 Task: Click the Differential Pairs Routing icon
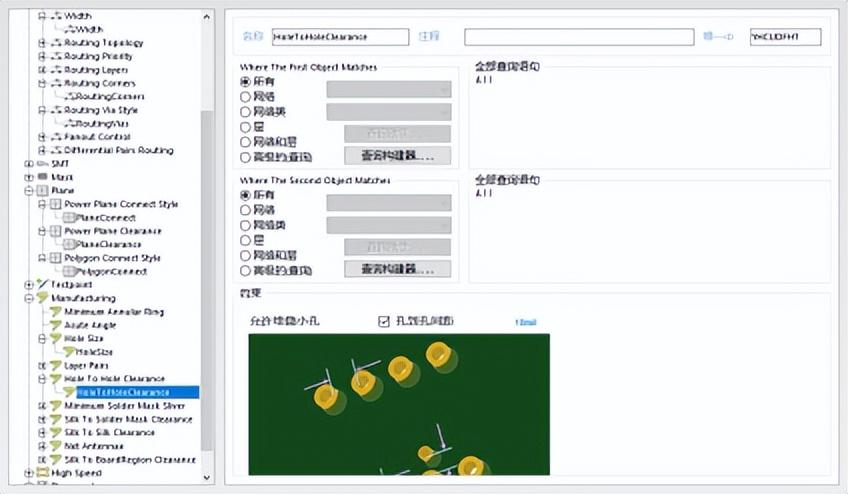(x=56, y=150)
